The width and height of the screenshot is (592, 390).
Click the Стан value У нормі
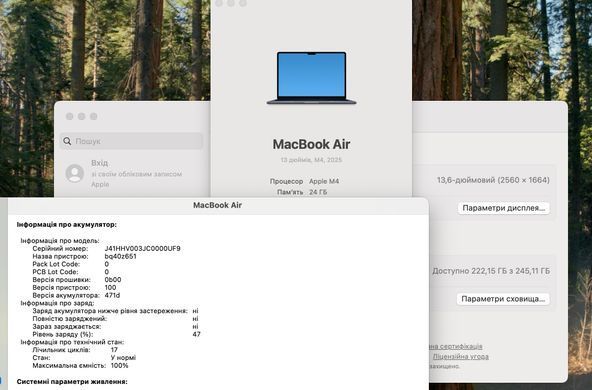123,358
